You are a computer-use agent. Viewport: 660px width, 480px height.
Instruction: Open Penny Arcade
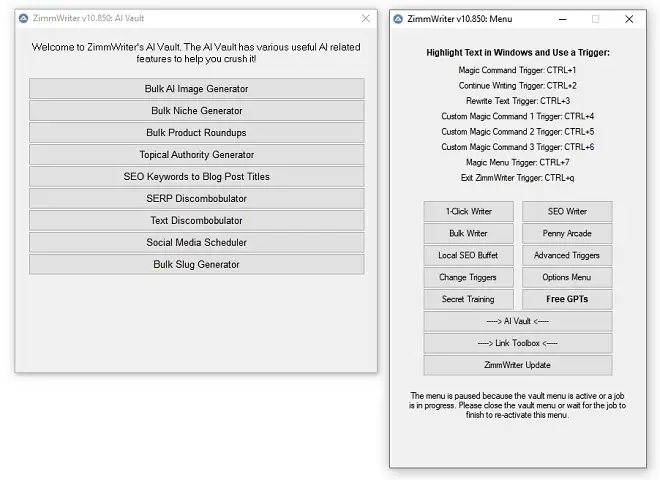(567, 234)
